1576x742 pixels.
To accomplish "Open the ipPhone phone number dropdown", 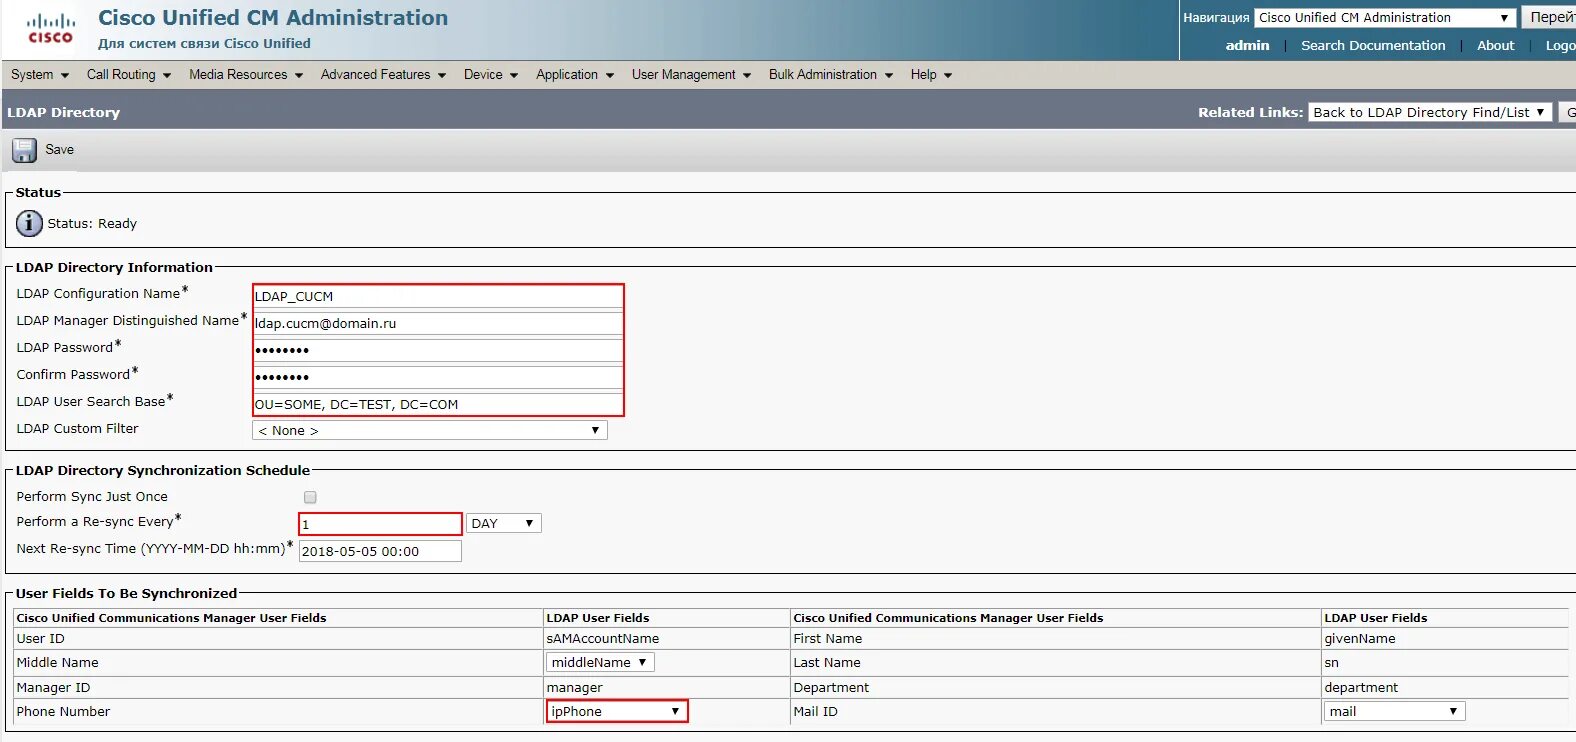I will coord(617,711).
